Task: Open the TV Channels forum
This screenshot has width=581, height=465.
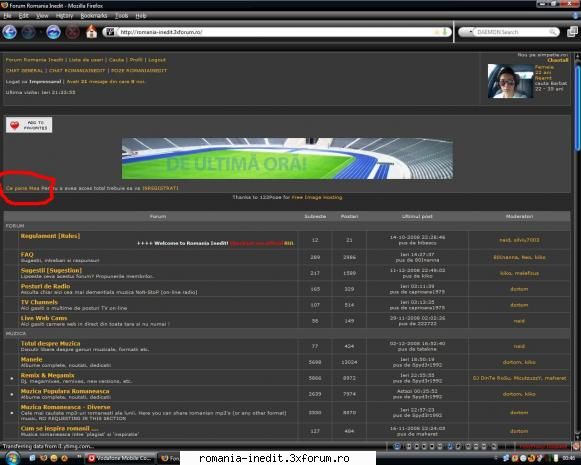Action: [39, 302]
